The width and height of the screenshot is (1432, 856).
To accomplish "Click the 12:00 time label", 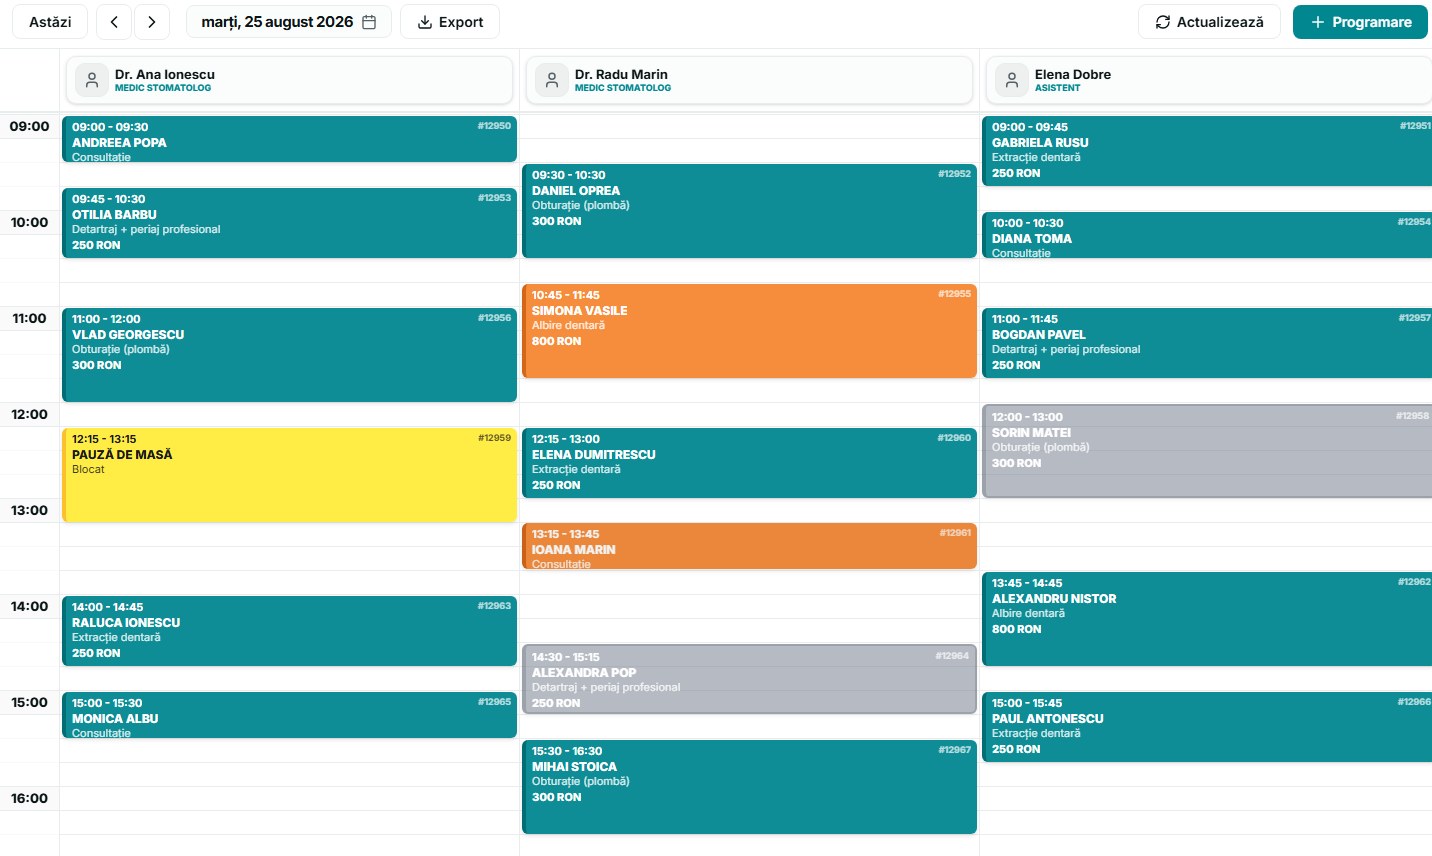I will [29, 414].
